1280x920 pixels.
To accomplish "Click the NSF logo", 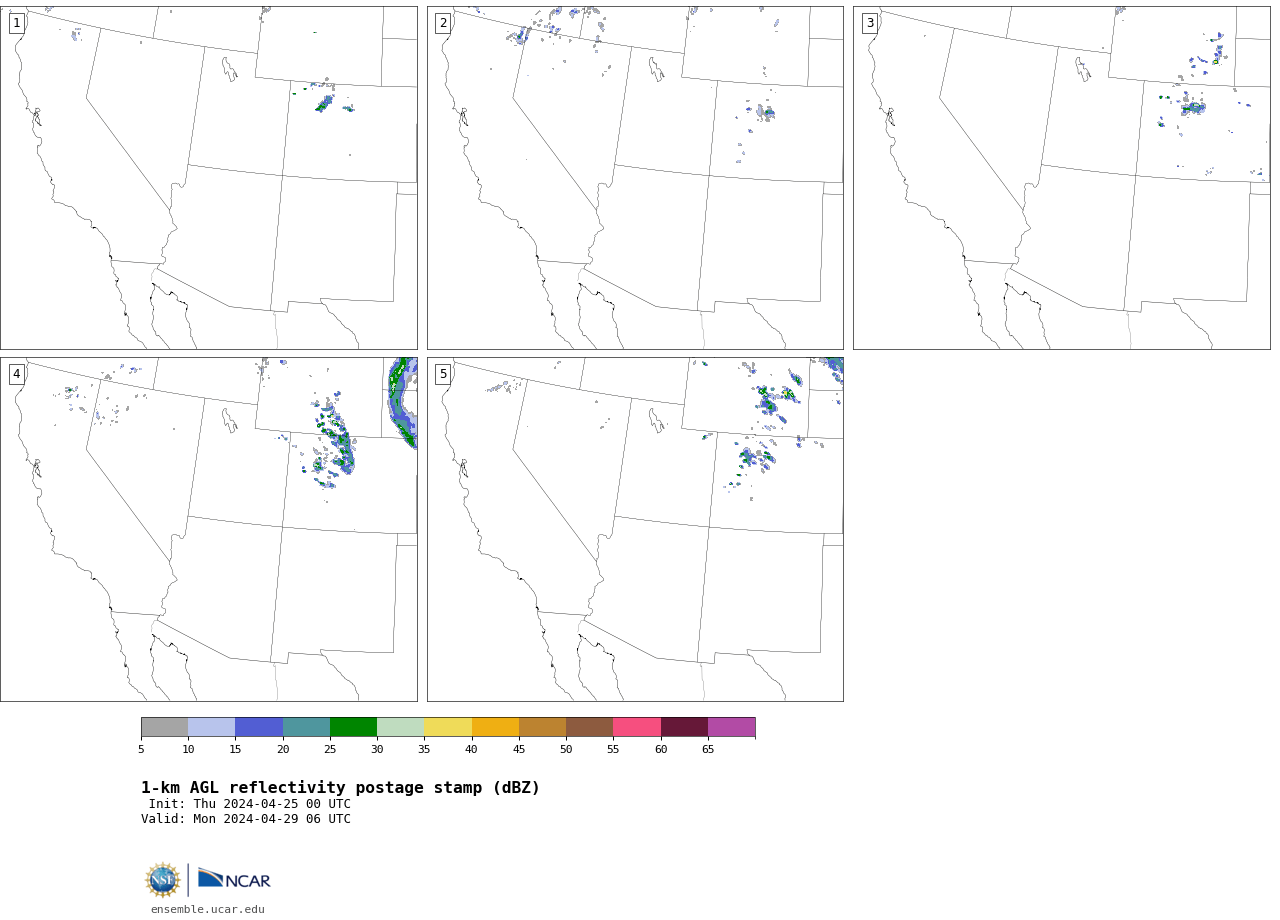I will (163, 880).
